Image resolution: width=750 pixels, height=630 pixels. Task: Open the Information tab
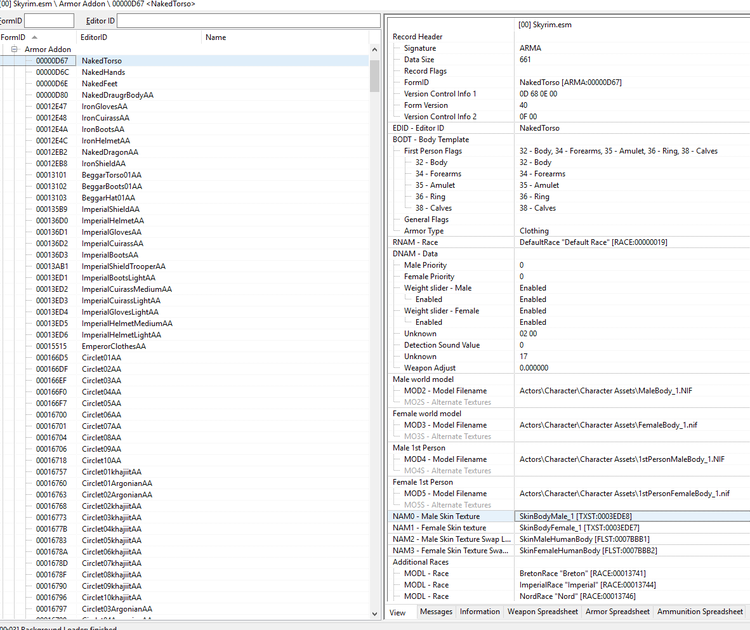[x=479, y=611]
